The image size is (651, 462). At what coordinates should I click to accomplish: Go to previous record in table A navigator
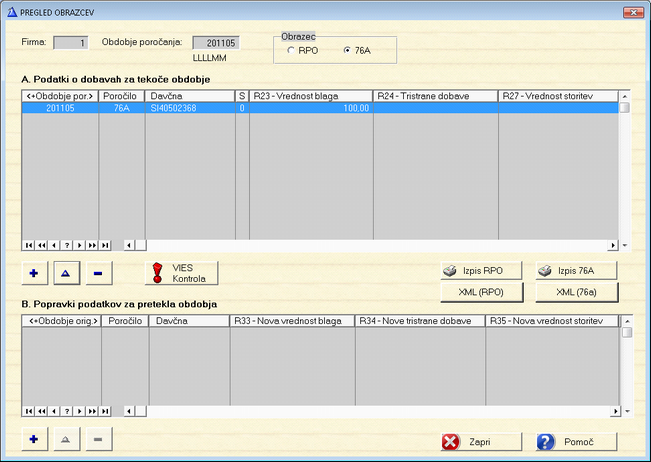pyautogui.click(x=54, y=245)
